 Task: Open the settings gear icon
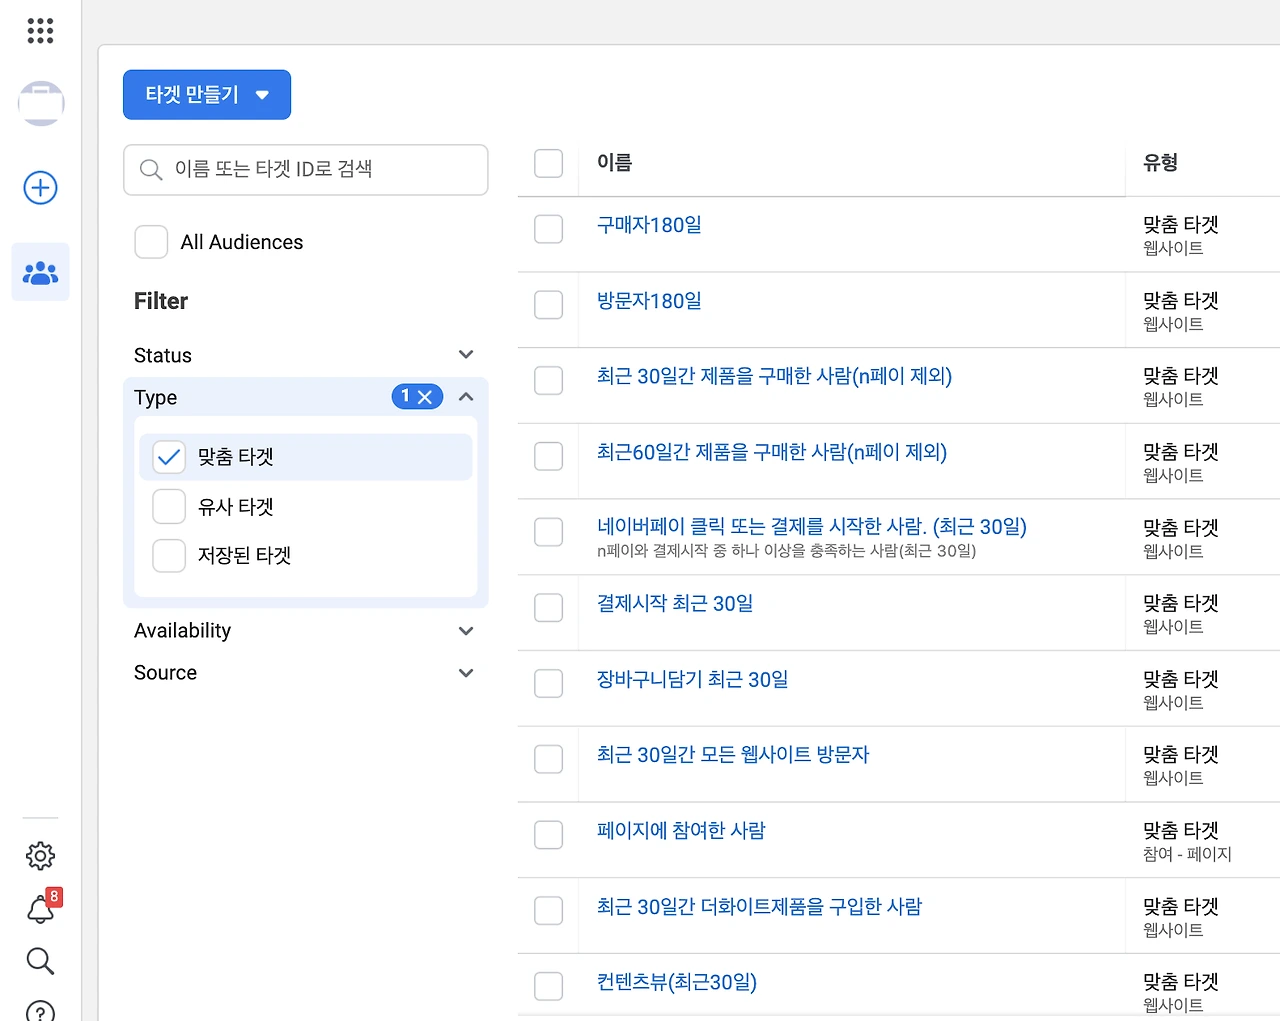40,856
